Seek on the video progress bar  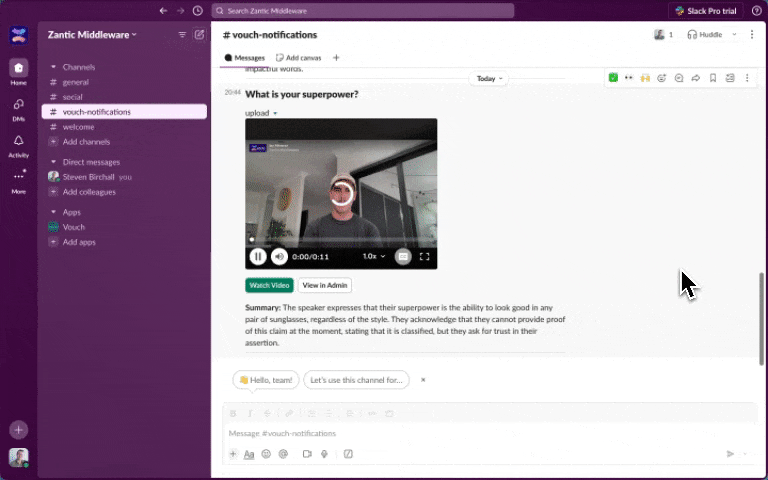tap(341, 240)
